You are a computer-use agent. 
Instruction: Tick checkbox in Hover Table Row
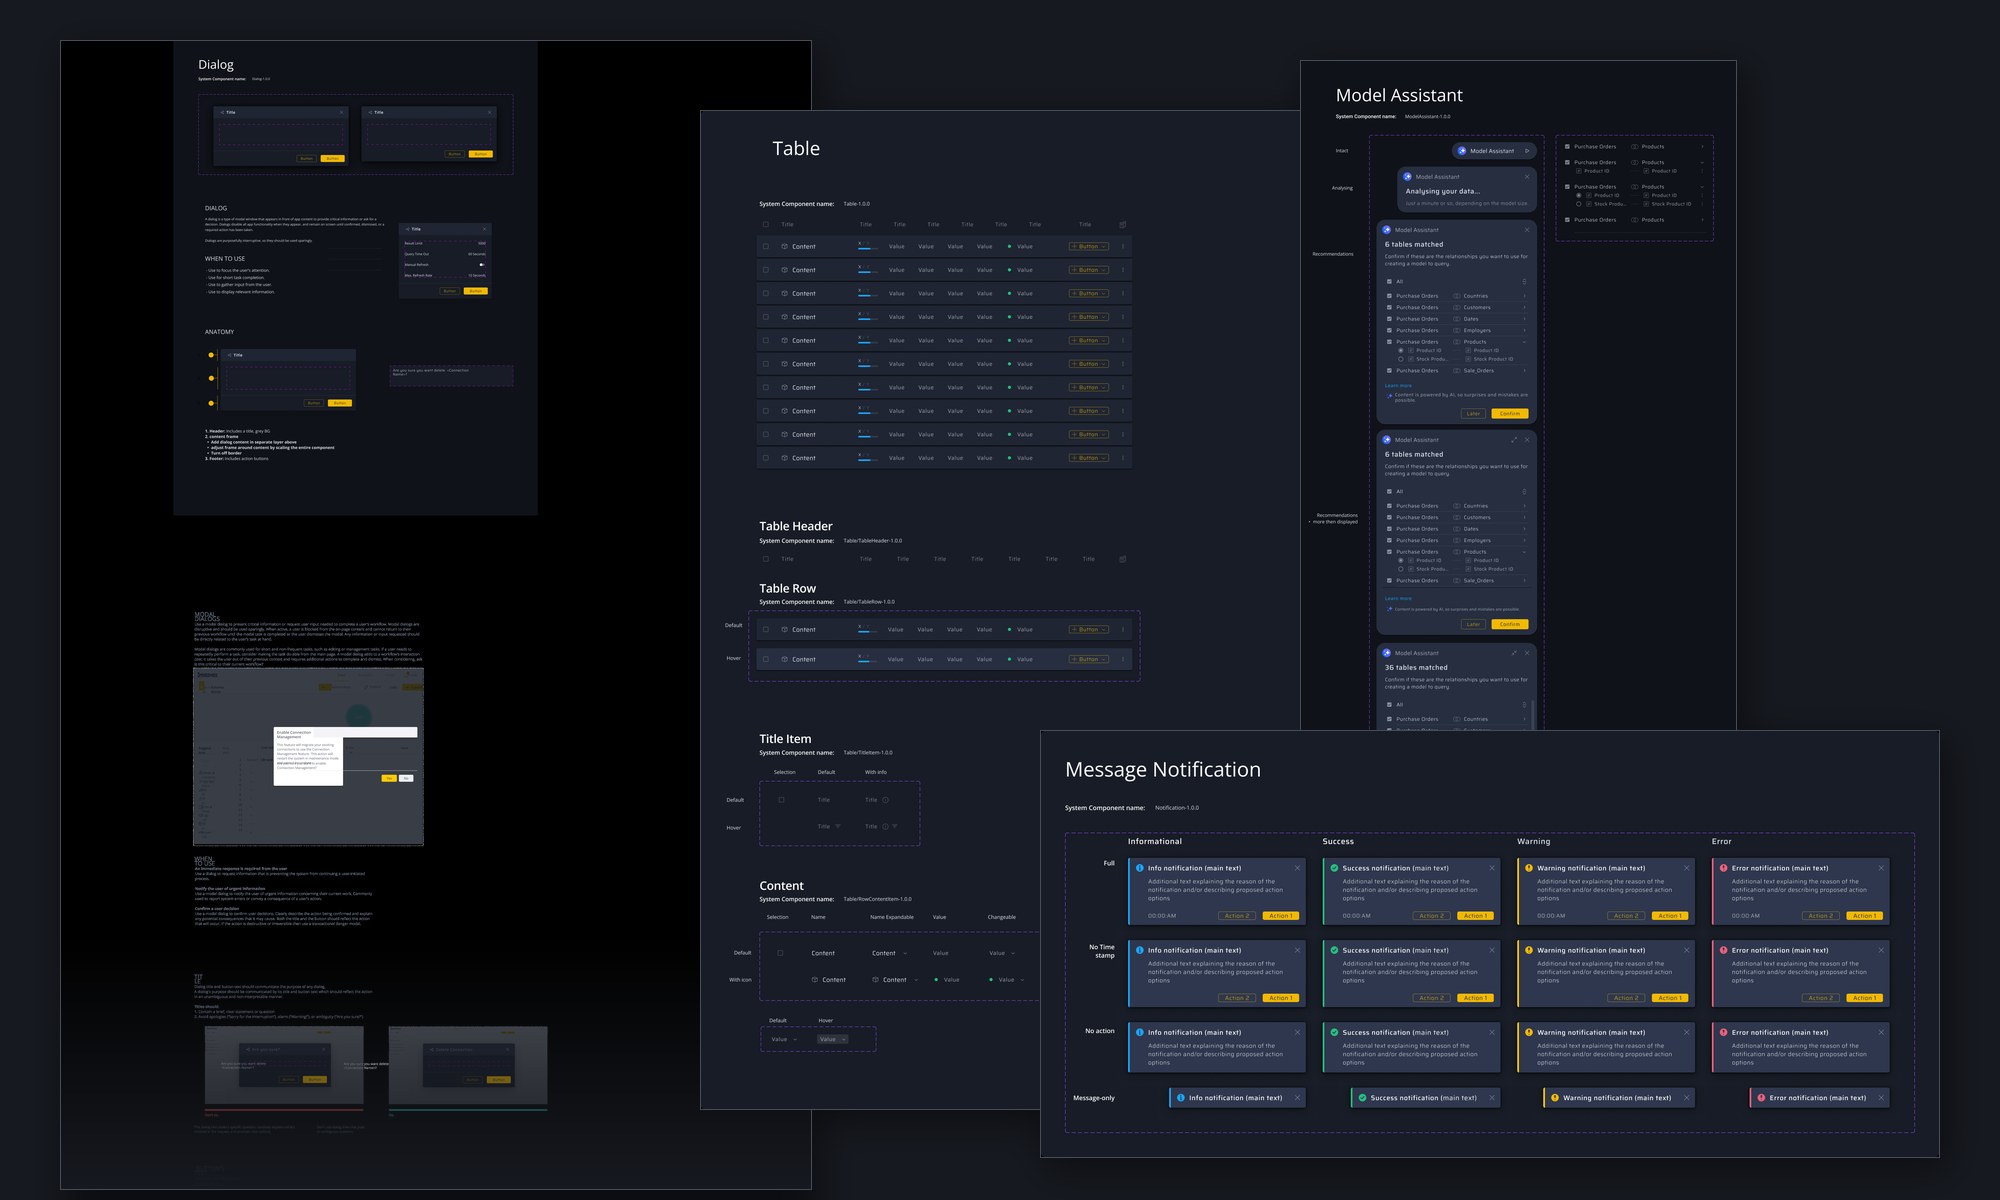pos(766,660)
